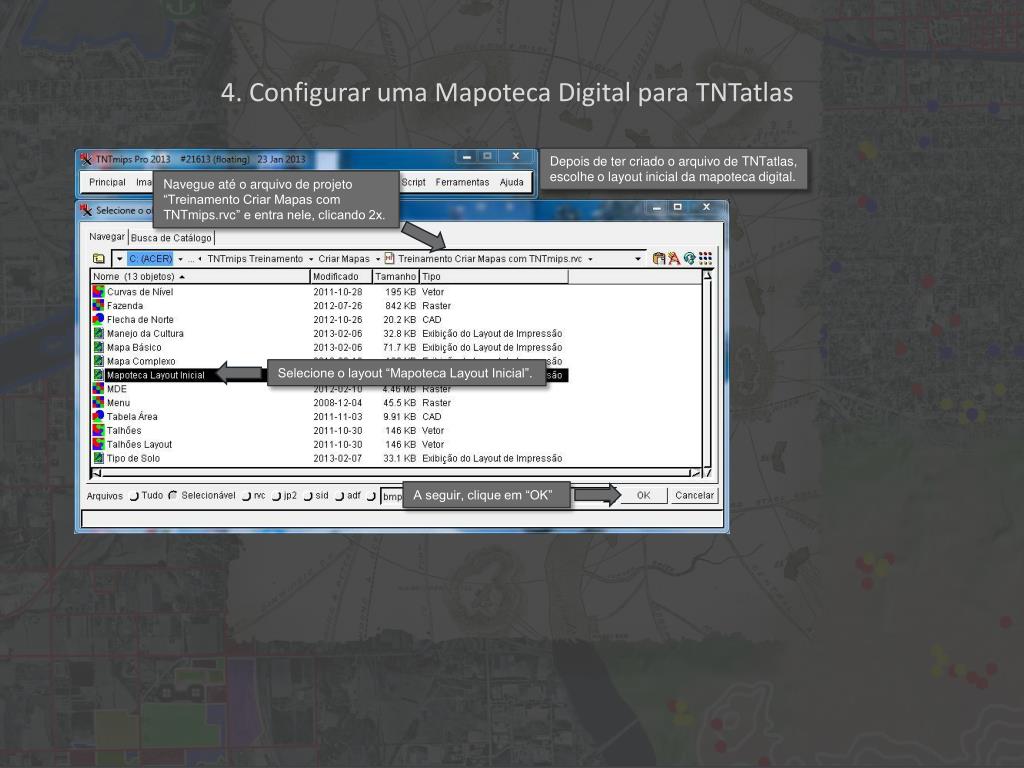Click the Fazenda raster icon
The image size is (1024, 768).
99,305
